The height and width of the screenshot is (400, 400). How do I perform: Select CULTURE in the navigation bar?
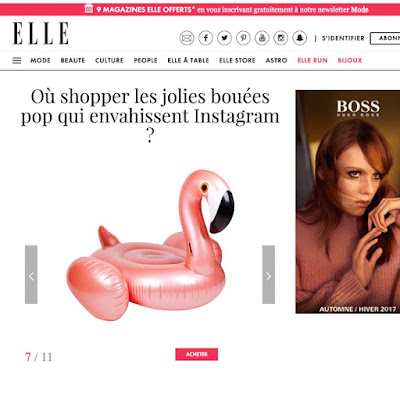[x=109, y=60]
